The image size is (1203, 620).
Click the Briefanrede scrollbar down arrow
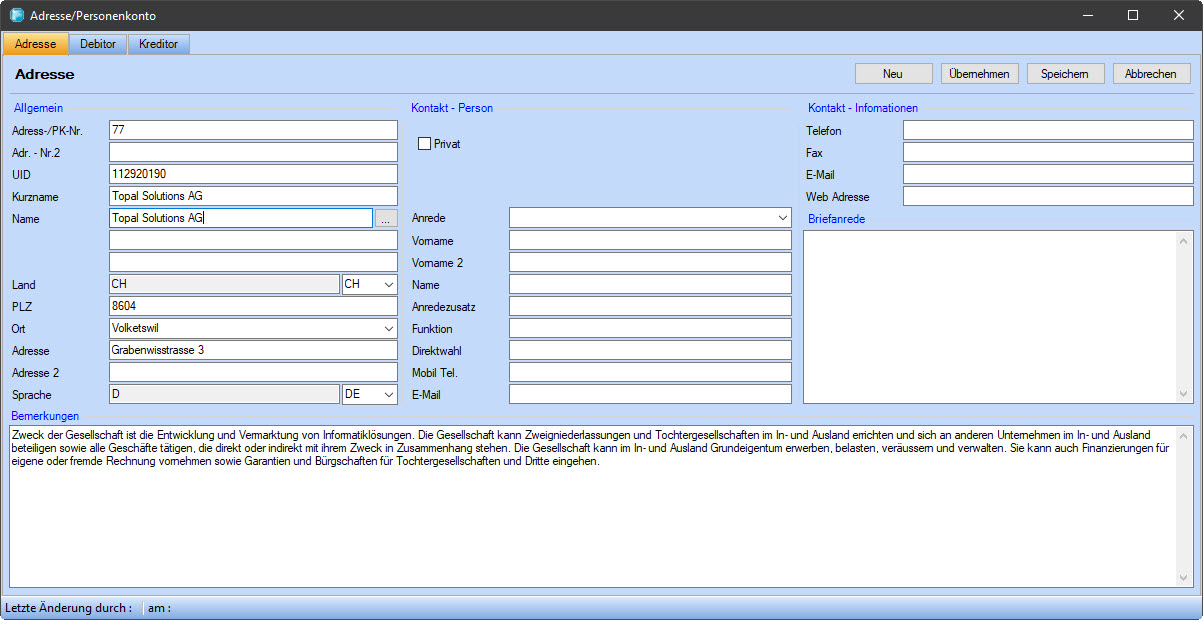click(x=1186, y=395)
